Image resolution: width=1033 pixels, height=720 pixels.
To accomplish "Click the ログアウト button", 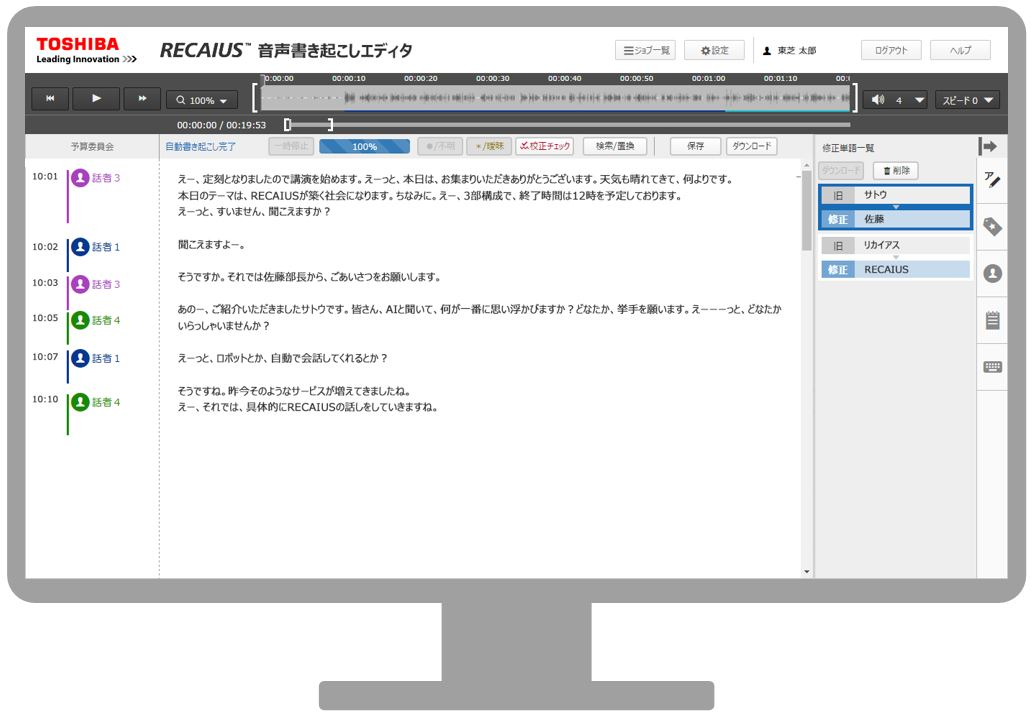I will pyautogui.click(x=891, y=51).
